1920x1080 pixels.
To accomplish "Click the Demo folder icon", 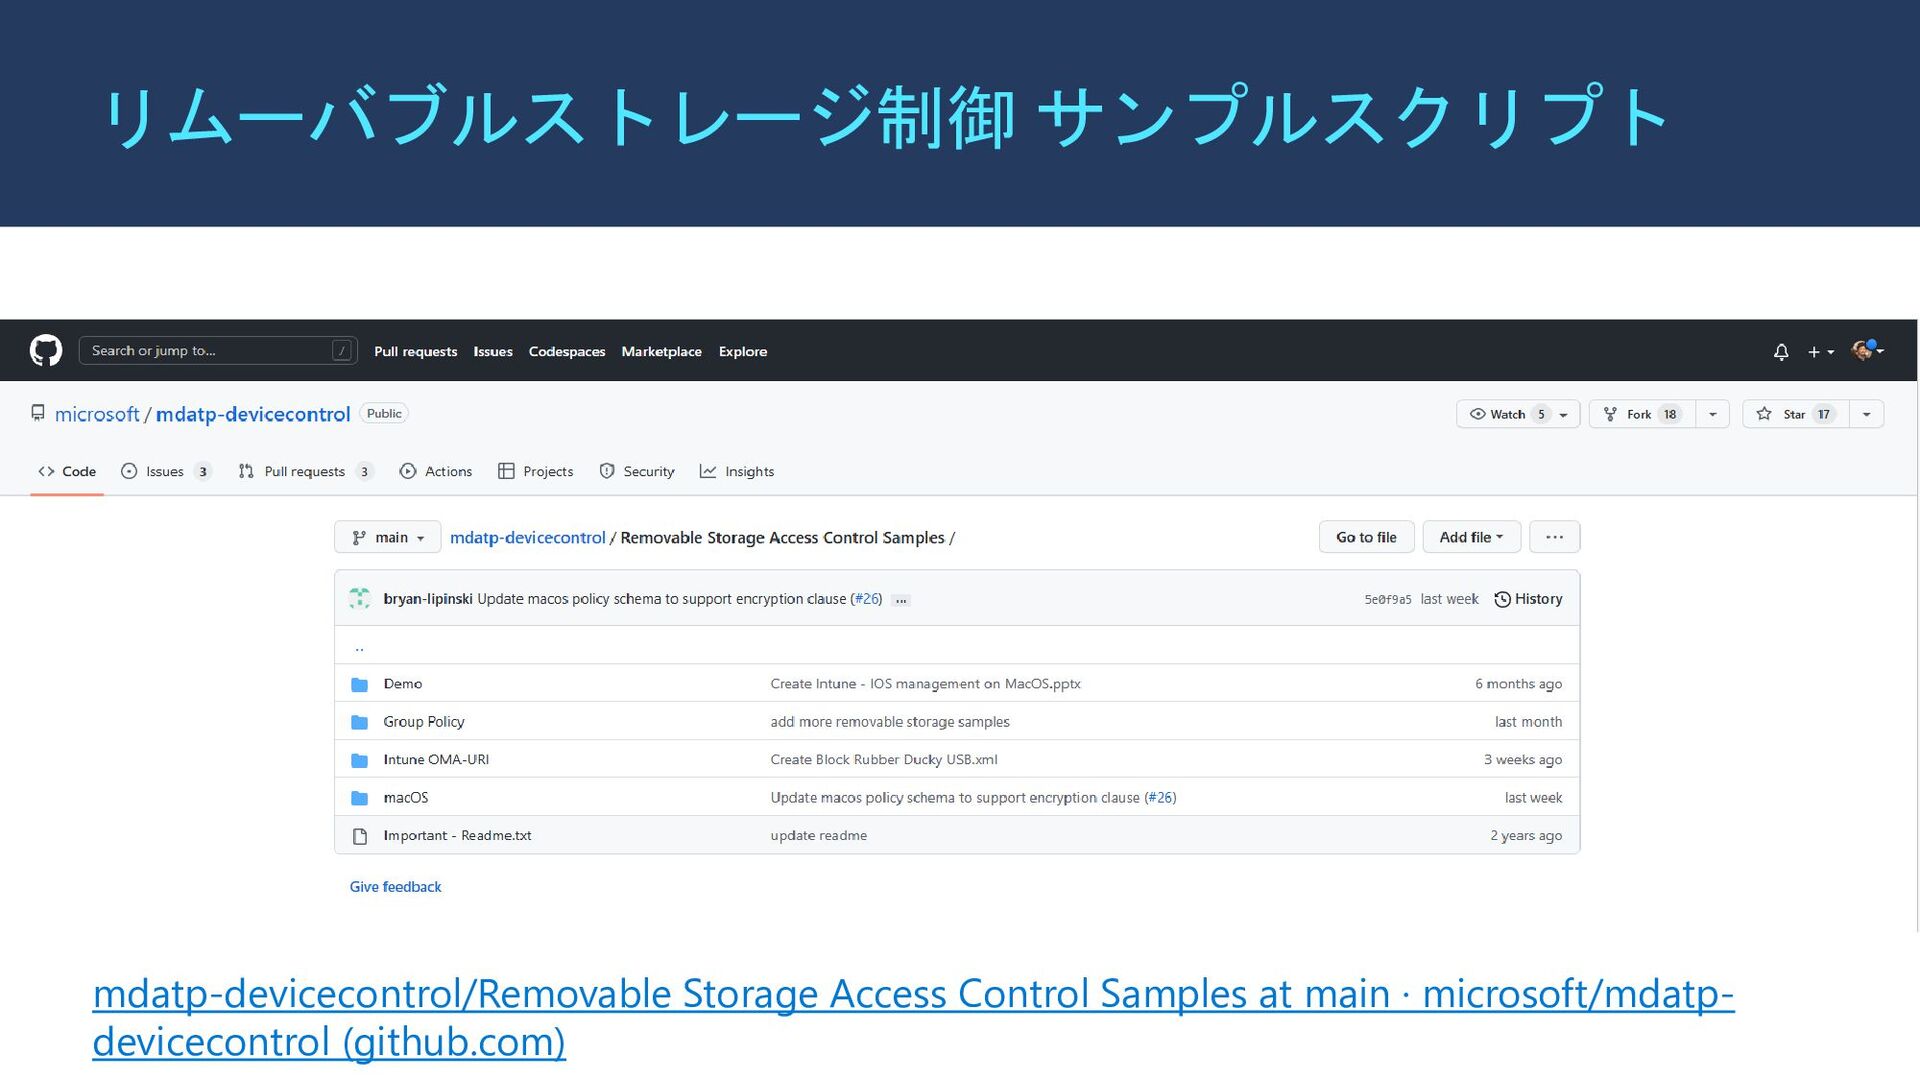I will (360, 685).
